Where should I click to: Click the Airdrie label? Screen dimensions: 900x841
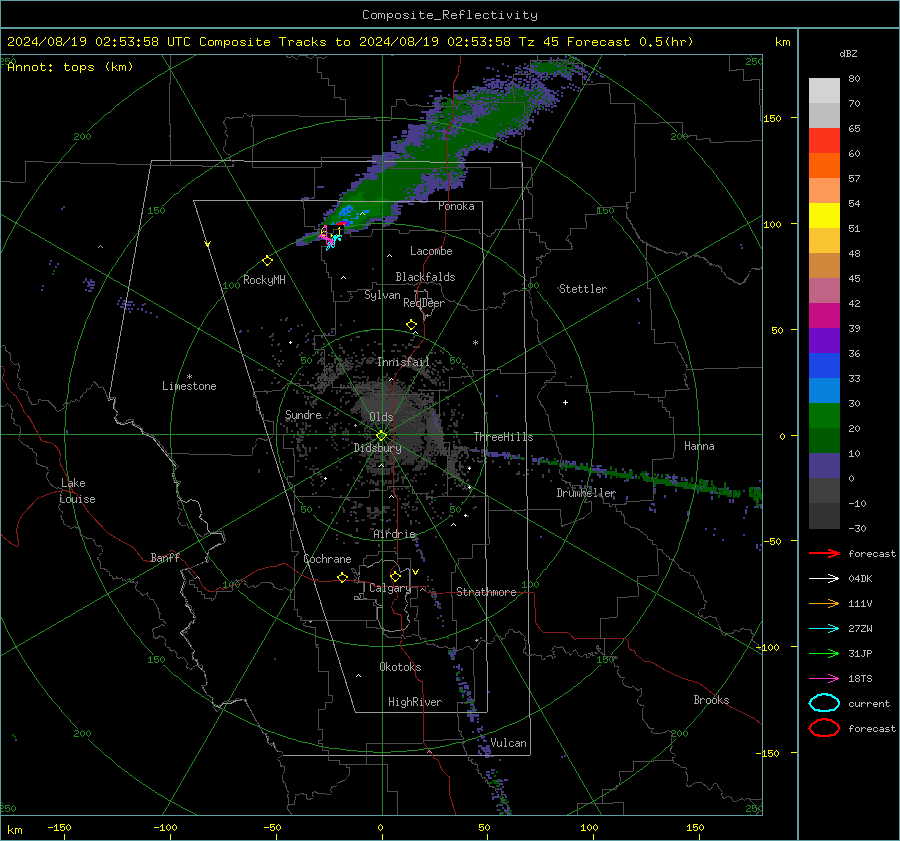tap(394, 534)
